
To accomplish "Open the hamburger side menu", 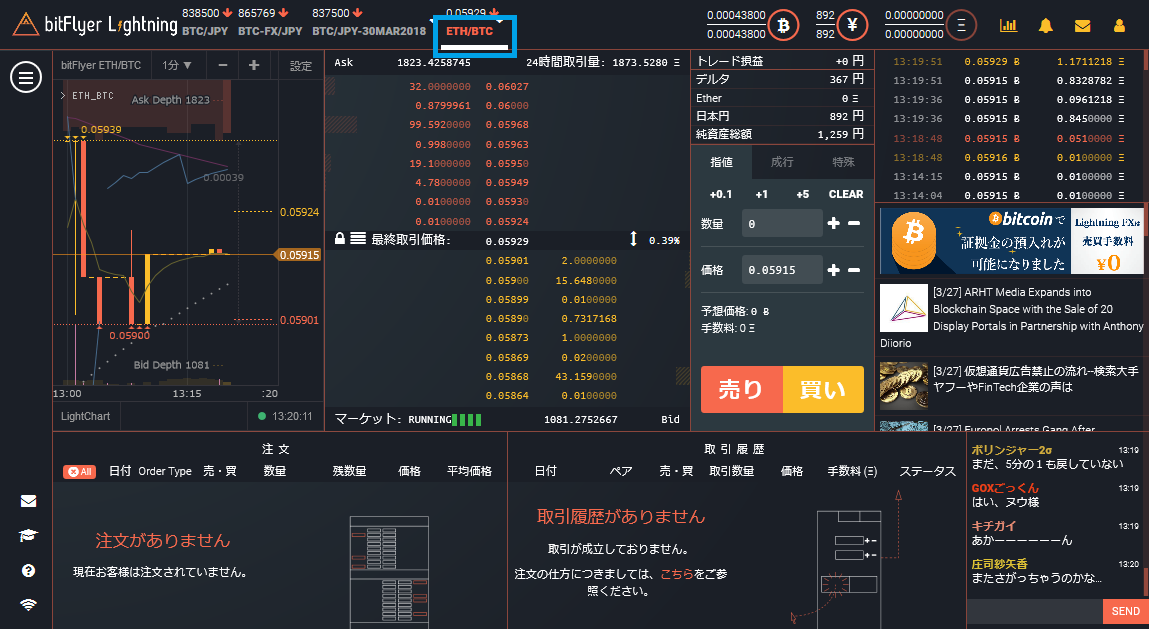I will pos(26,77).
